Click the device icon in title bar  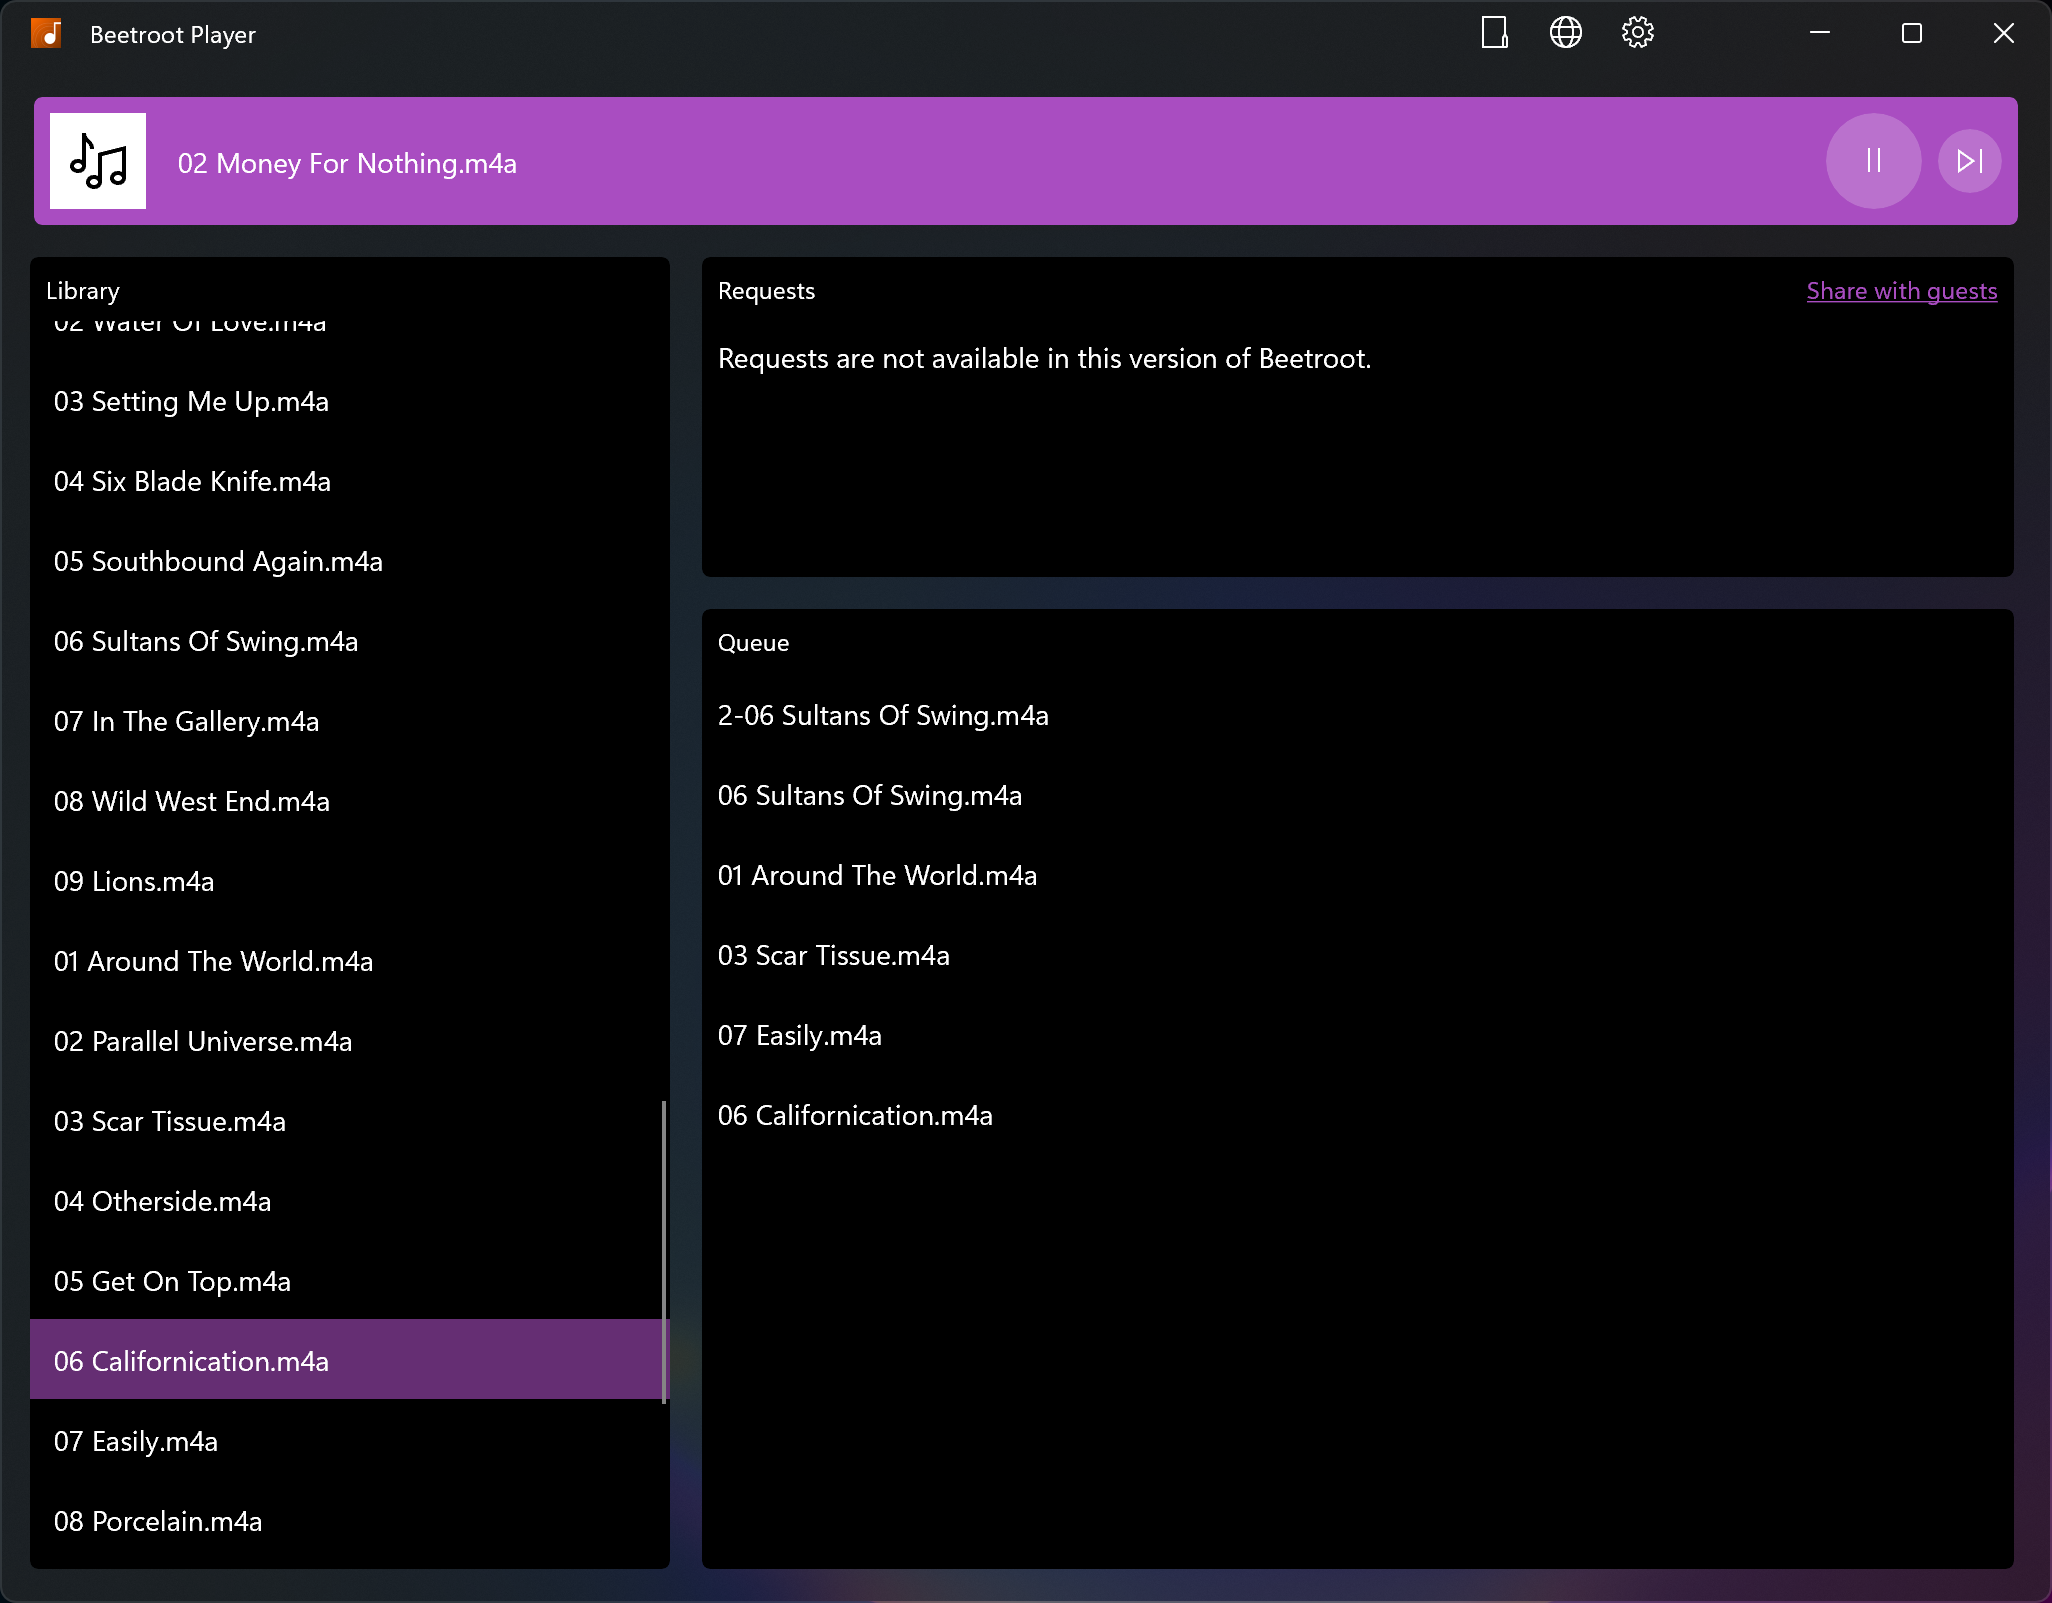point(1494,33)
